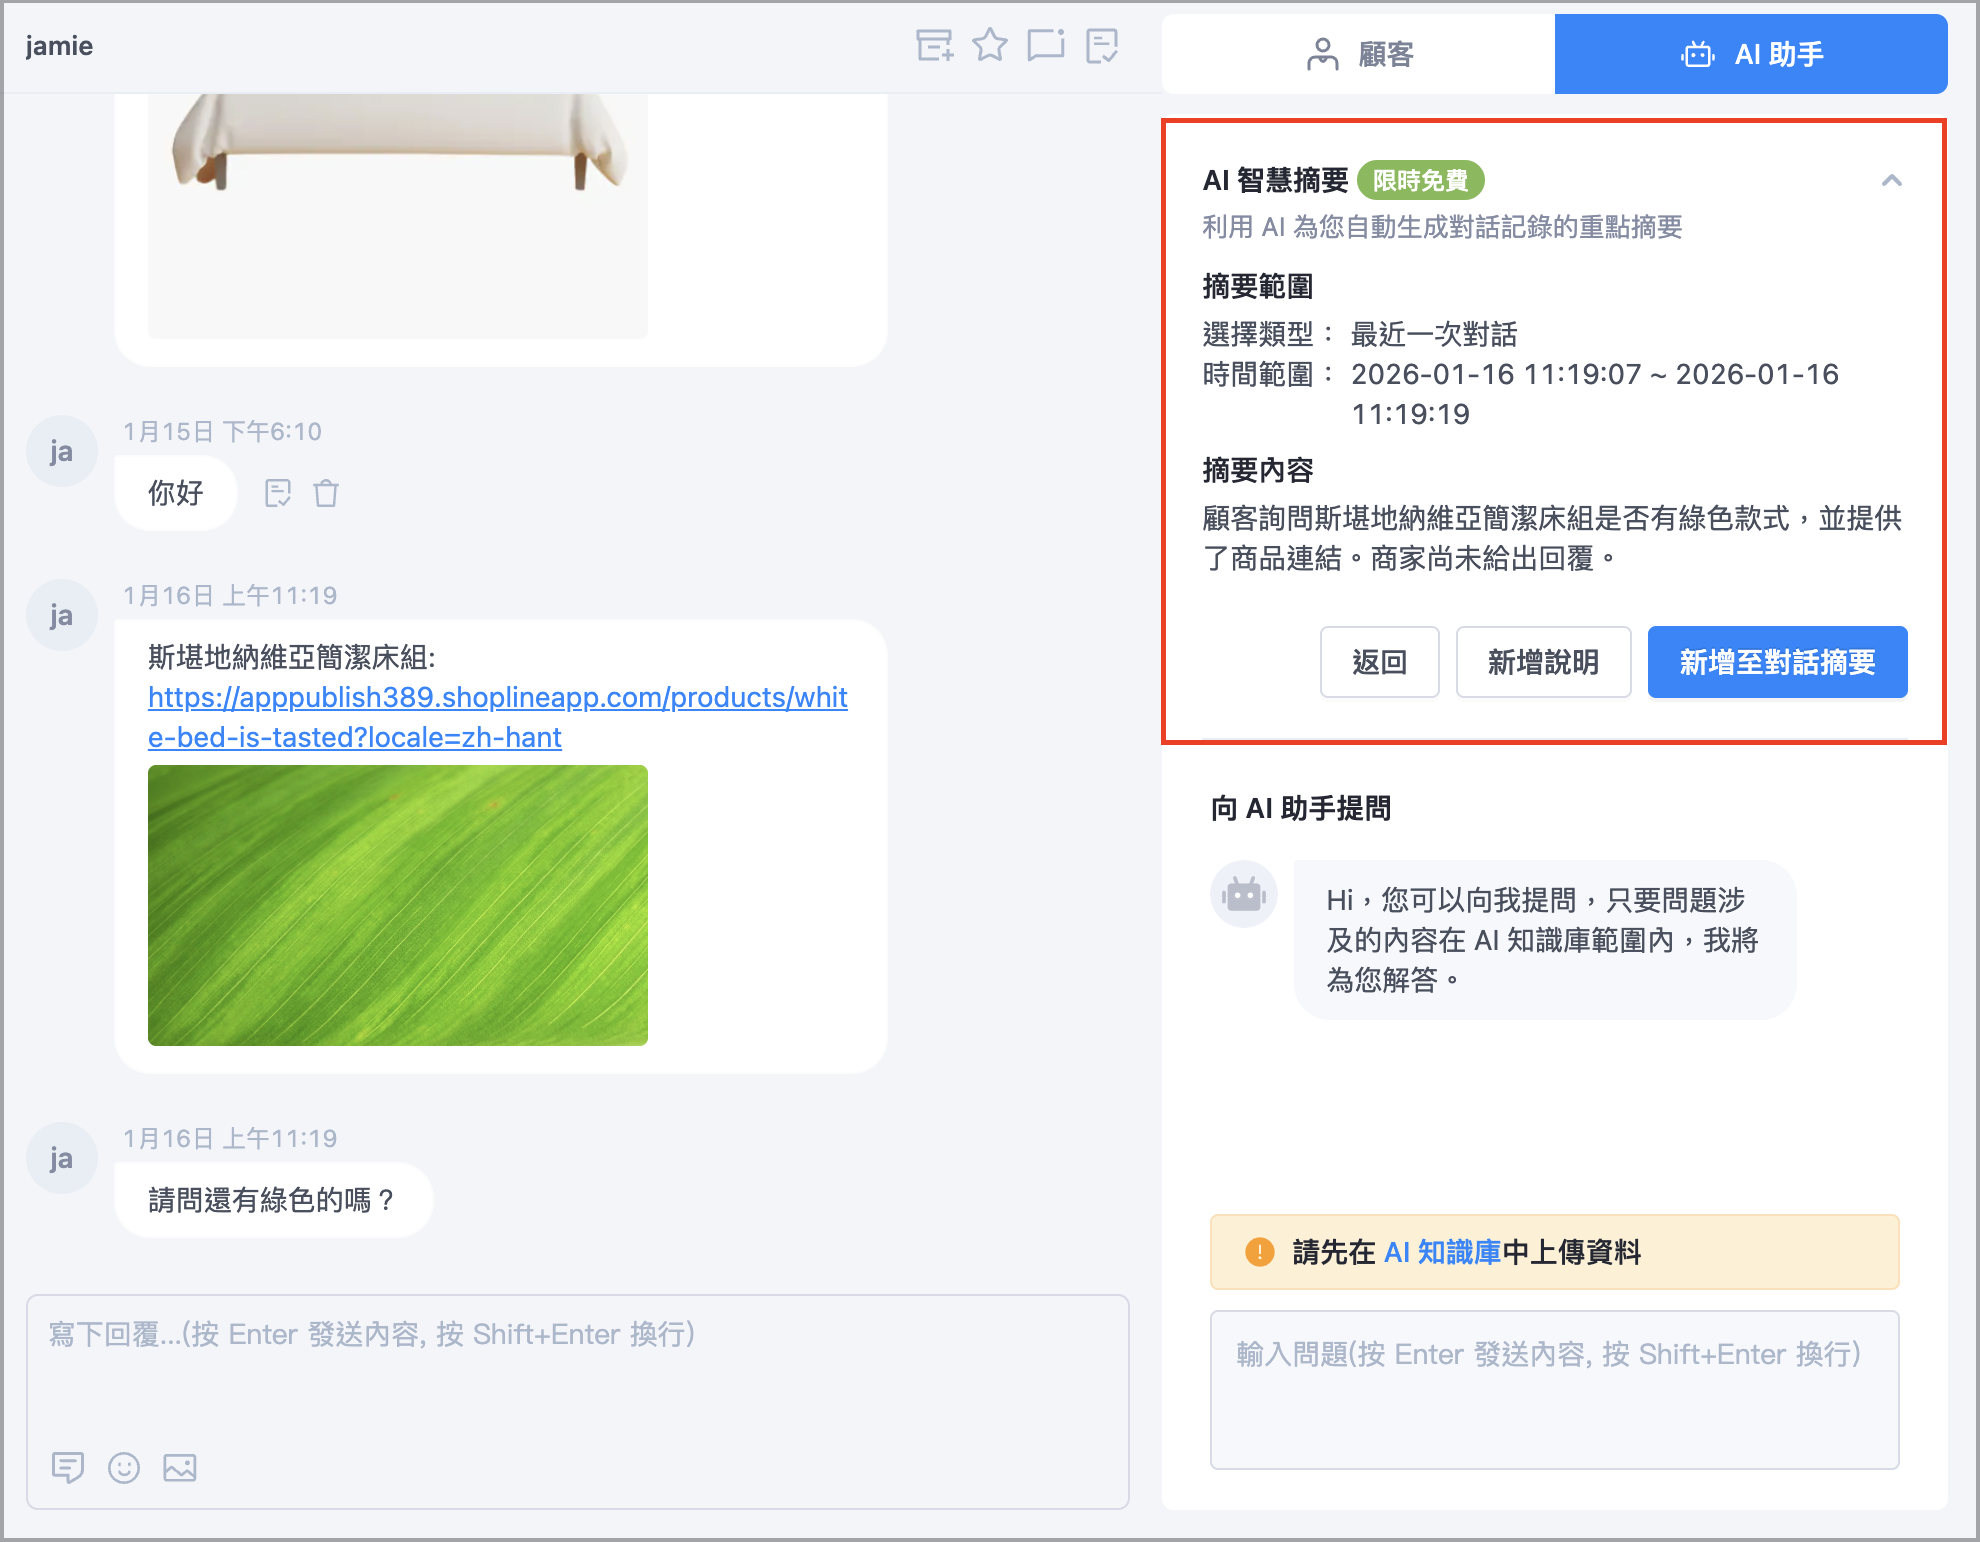Image resolution: width=1980 pixels, height=1542 pixels.
Task: Click the timestamp 1月15日 下午6:10
Action: click(x=222, y=432)
